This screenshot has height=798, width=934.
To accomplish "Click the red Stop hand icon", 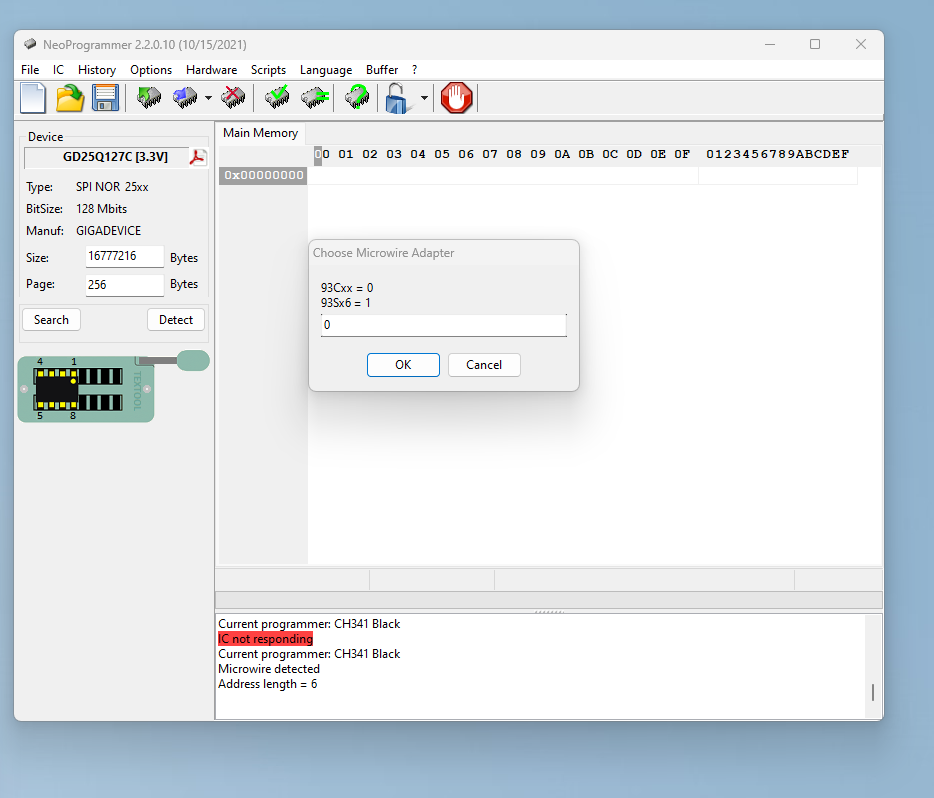I will click(457, 98).
